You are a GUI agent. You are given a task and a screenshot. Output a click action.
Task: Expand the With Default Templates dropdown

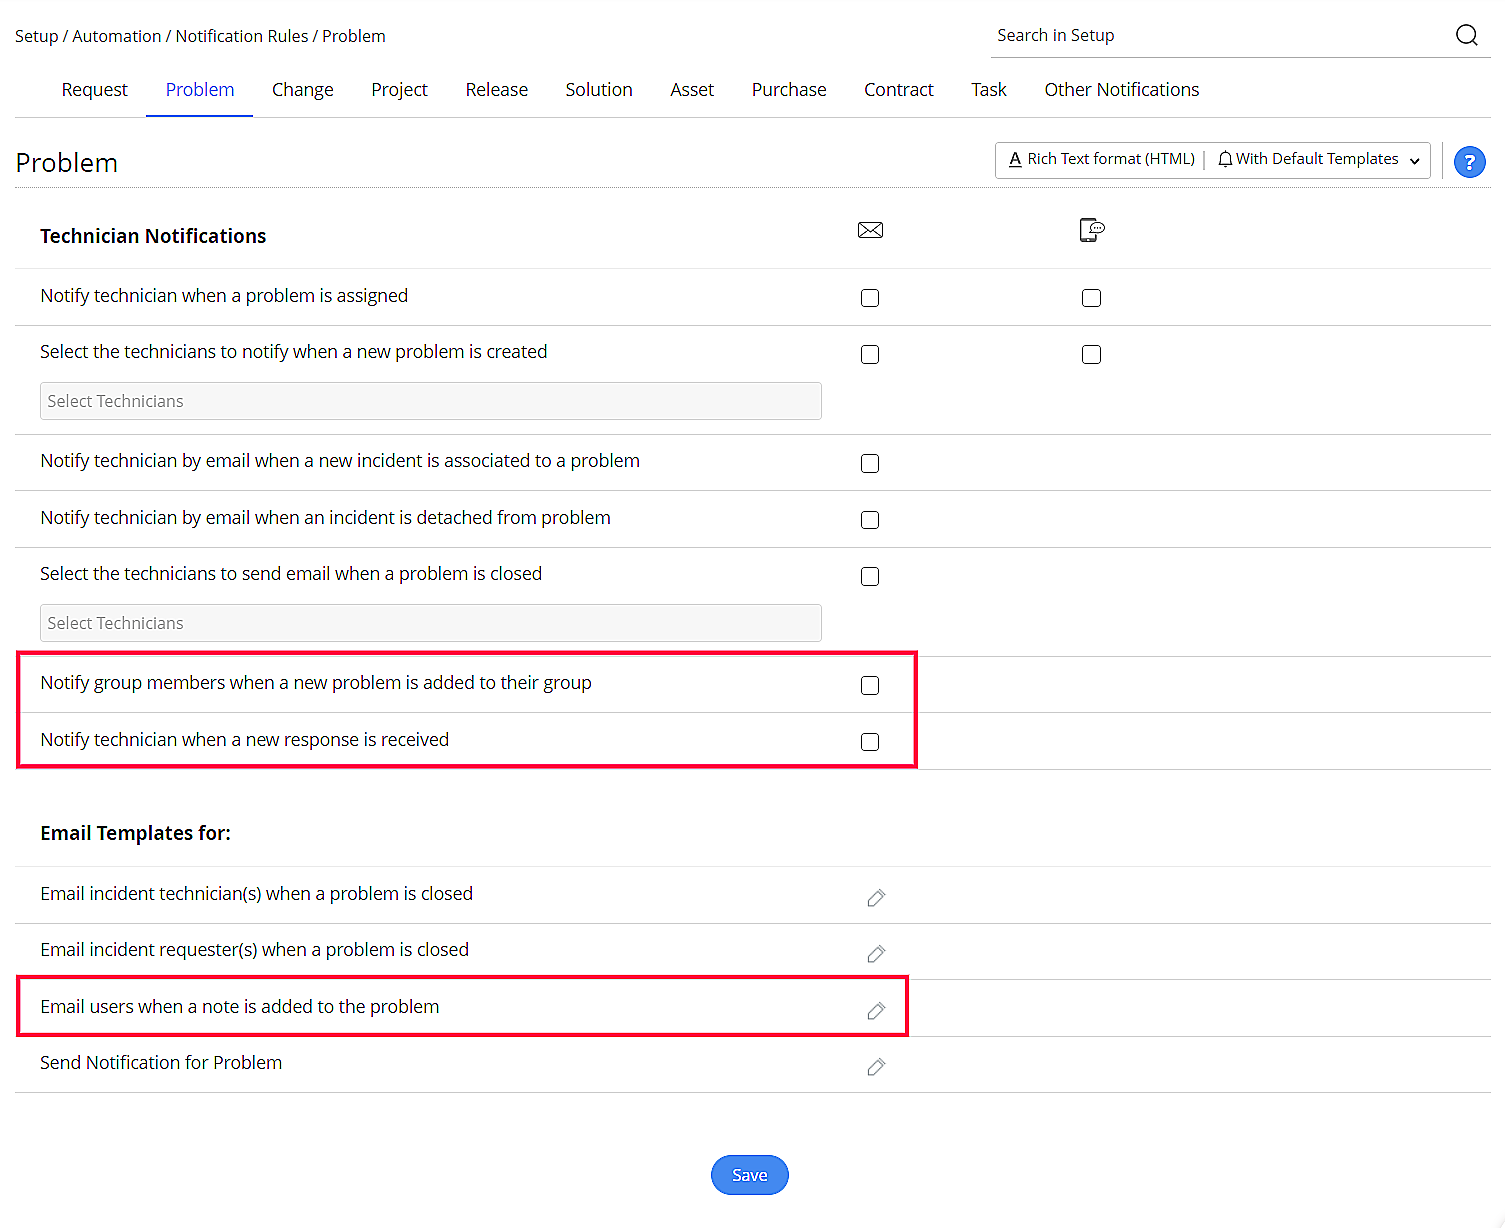pos(1319,160)
